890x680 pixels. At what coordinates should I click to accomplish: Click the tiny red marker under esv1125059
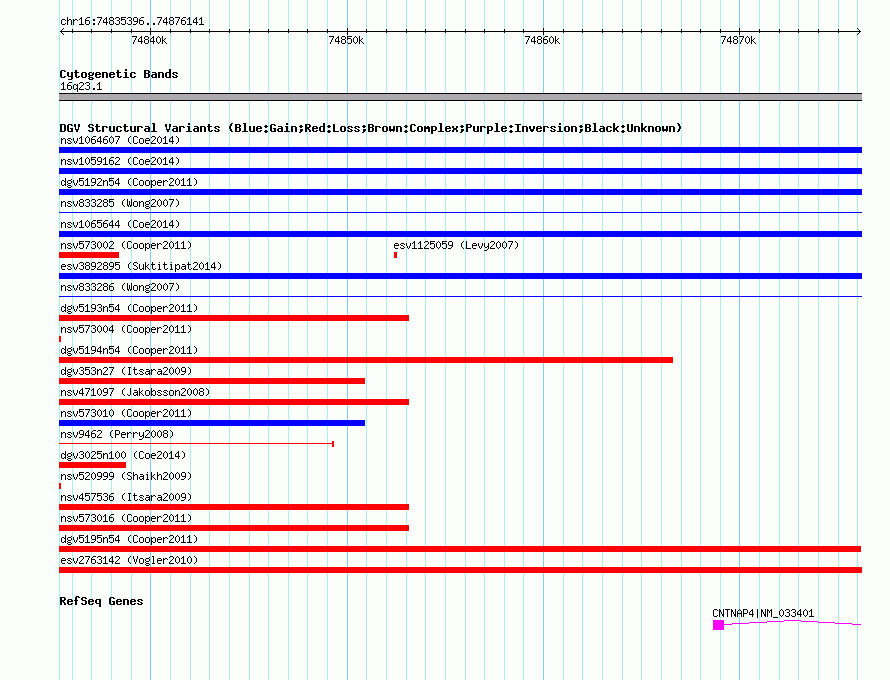[396, 255]
